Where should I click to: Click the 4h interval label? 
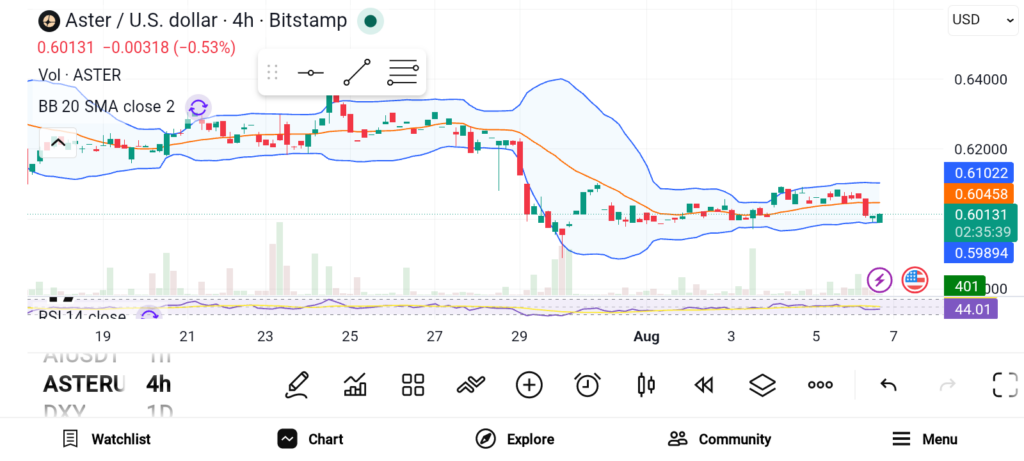pos(159,384)
